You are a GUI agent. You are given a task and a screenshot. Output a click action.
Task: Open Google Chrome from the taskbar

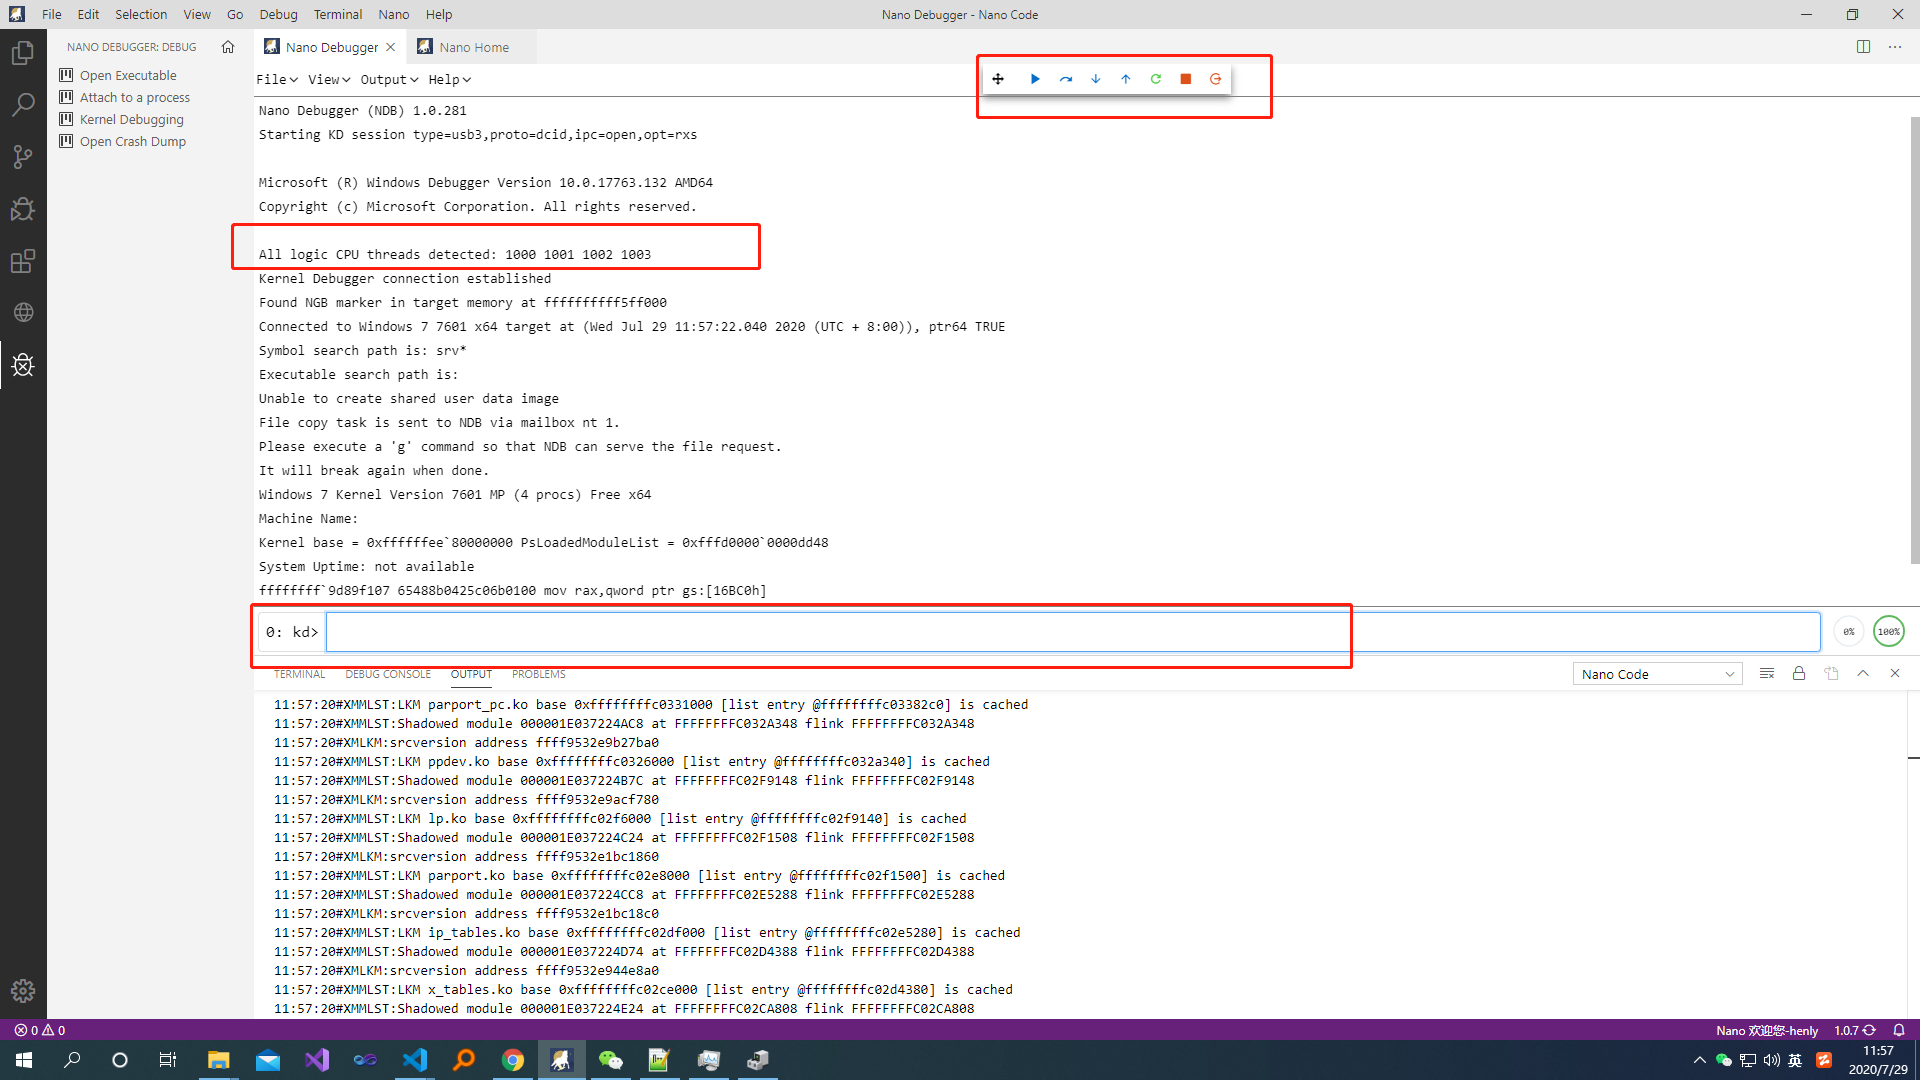tap(513, 1060)
